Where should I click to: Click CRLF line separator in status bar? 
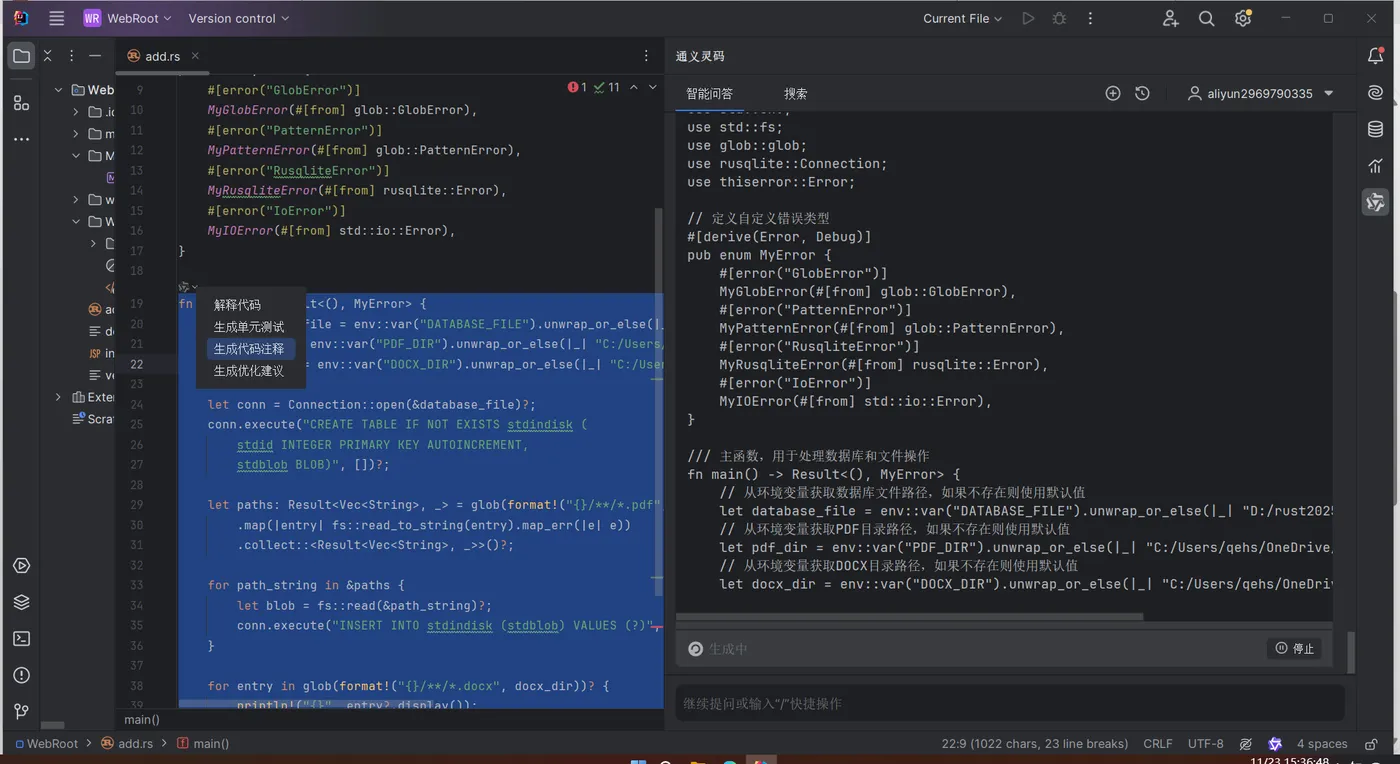1158,744
